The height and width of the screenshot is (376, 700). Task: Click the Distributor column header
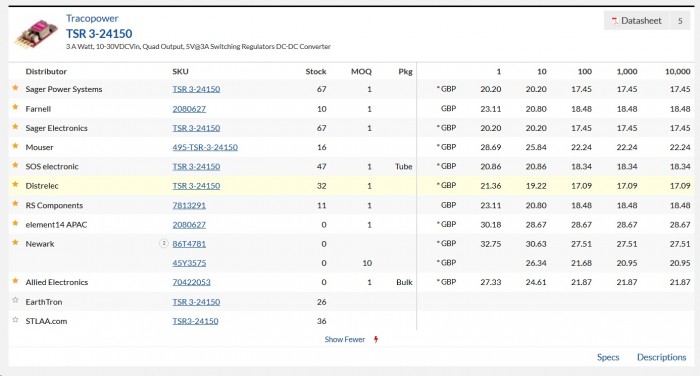46,71
